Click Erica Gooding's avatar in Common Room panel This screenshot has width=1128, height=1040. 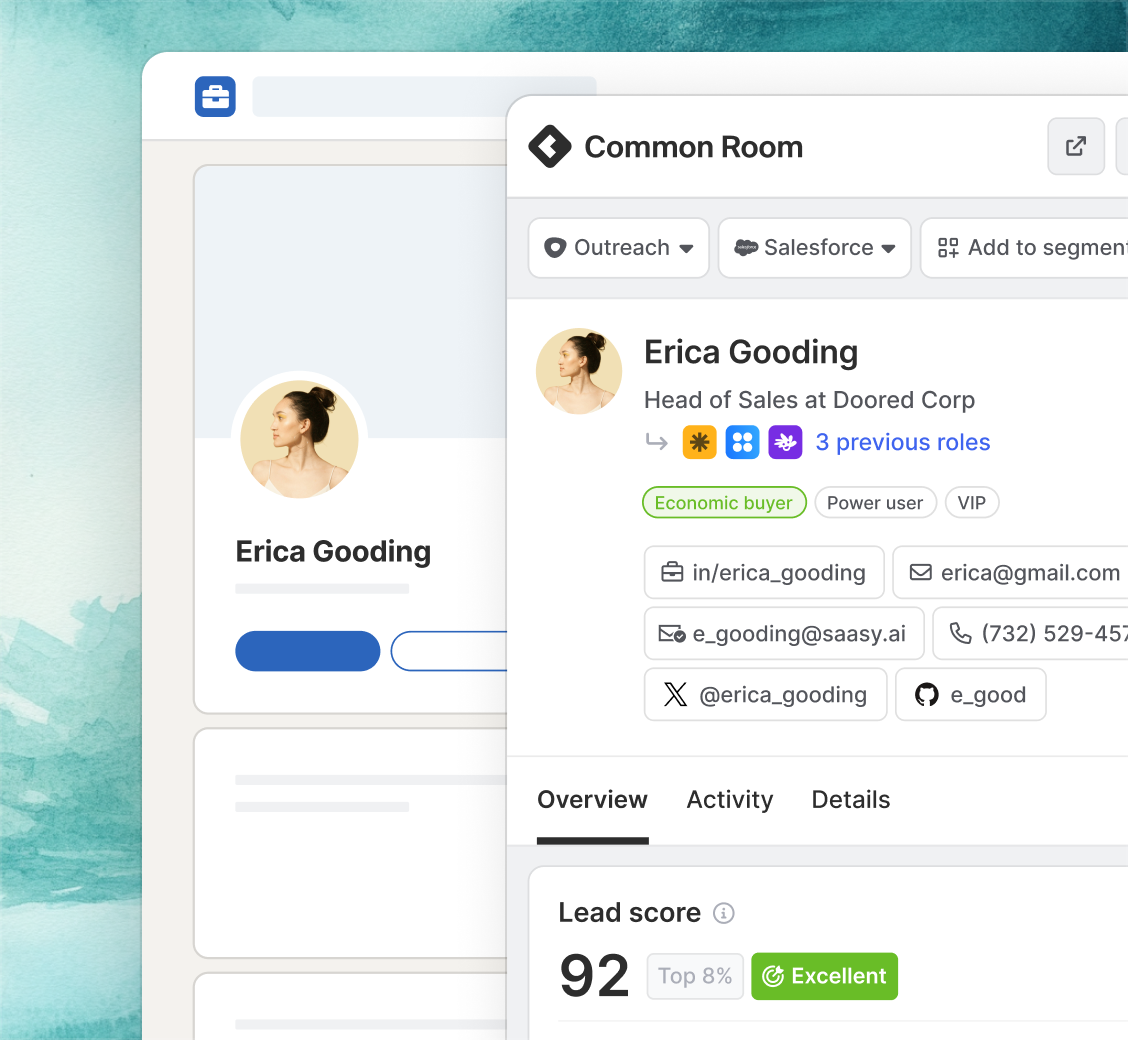pos(579,371)
